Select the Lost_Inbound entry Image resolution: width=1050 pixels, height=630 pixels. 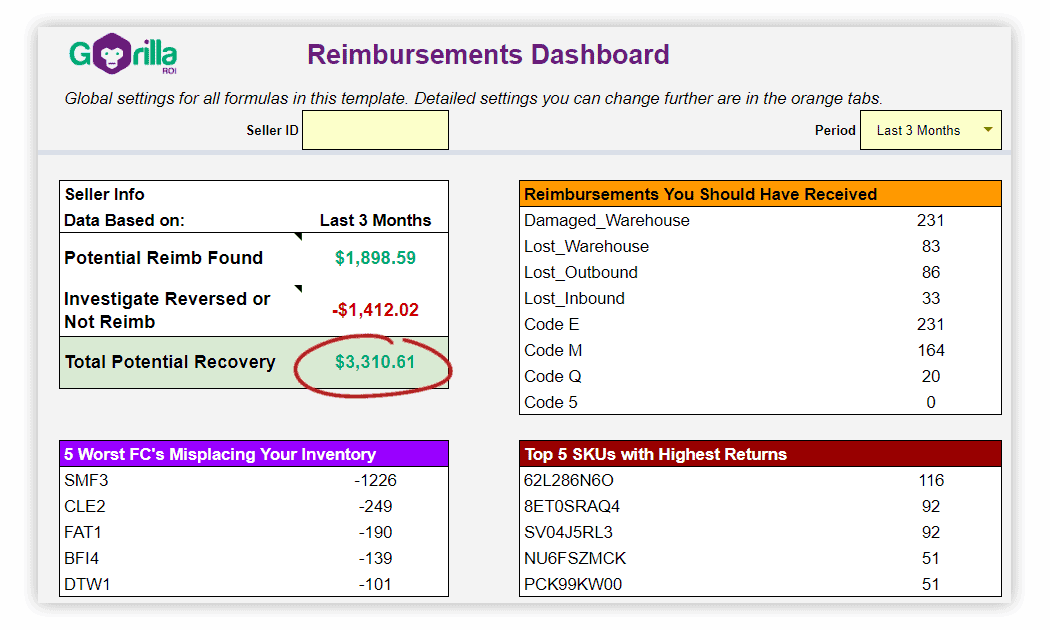(x=573, y=298)
